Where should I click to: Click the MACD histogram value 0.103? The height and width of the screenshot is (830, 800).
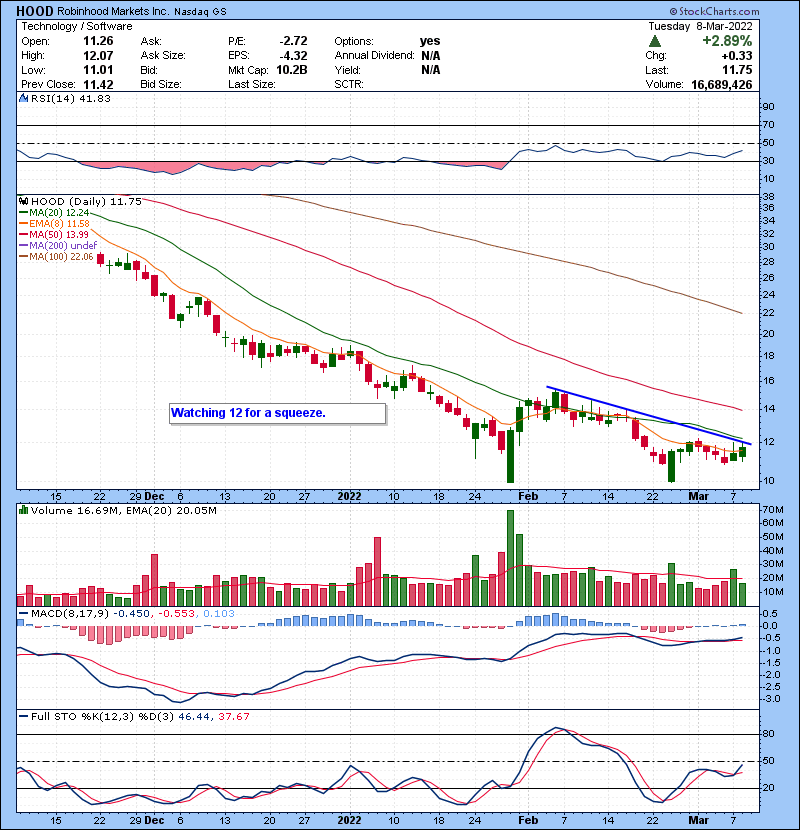[x=219, y=614]
